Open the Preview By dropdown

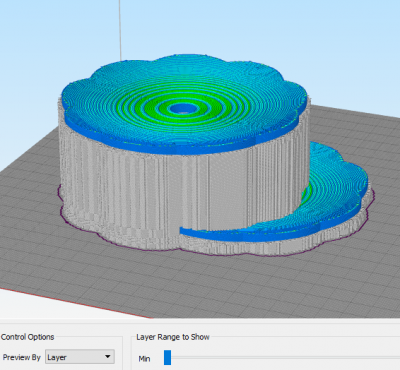click(80, 357)
